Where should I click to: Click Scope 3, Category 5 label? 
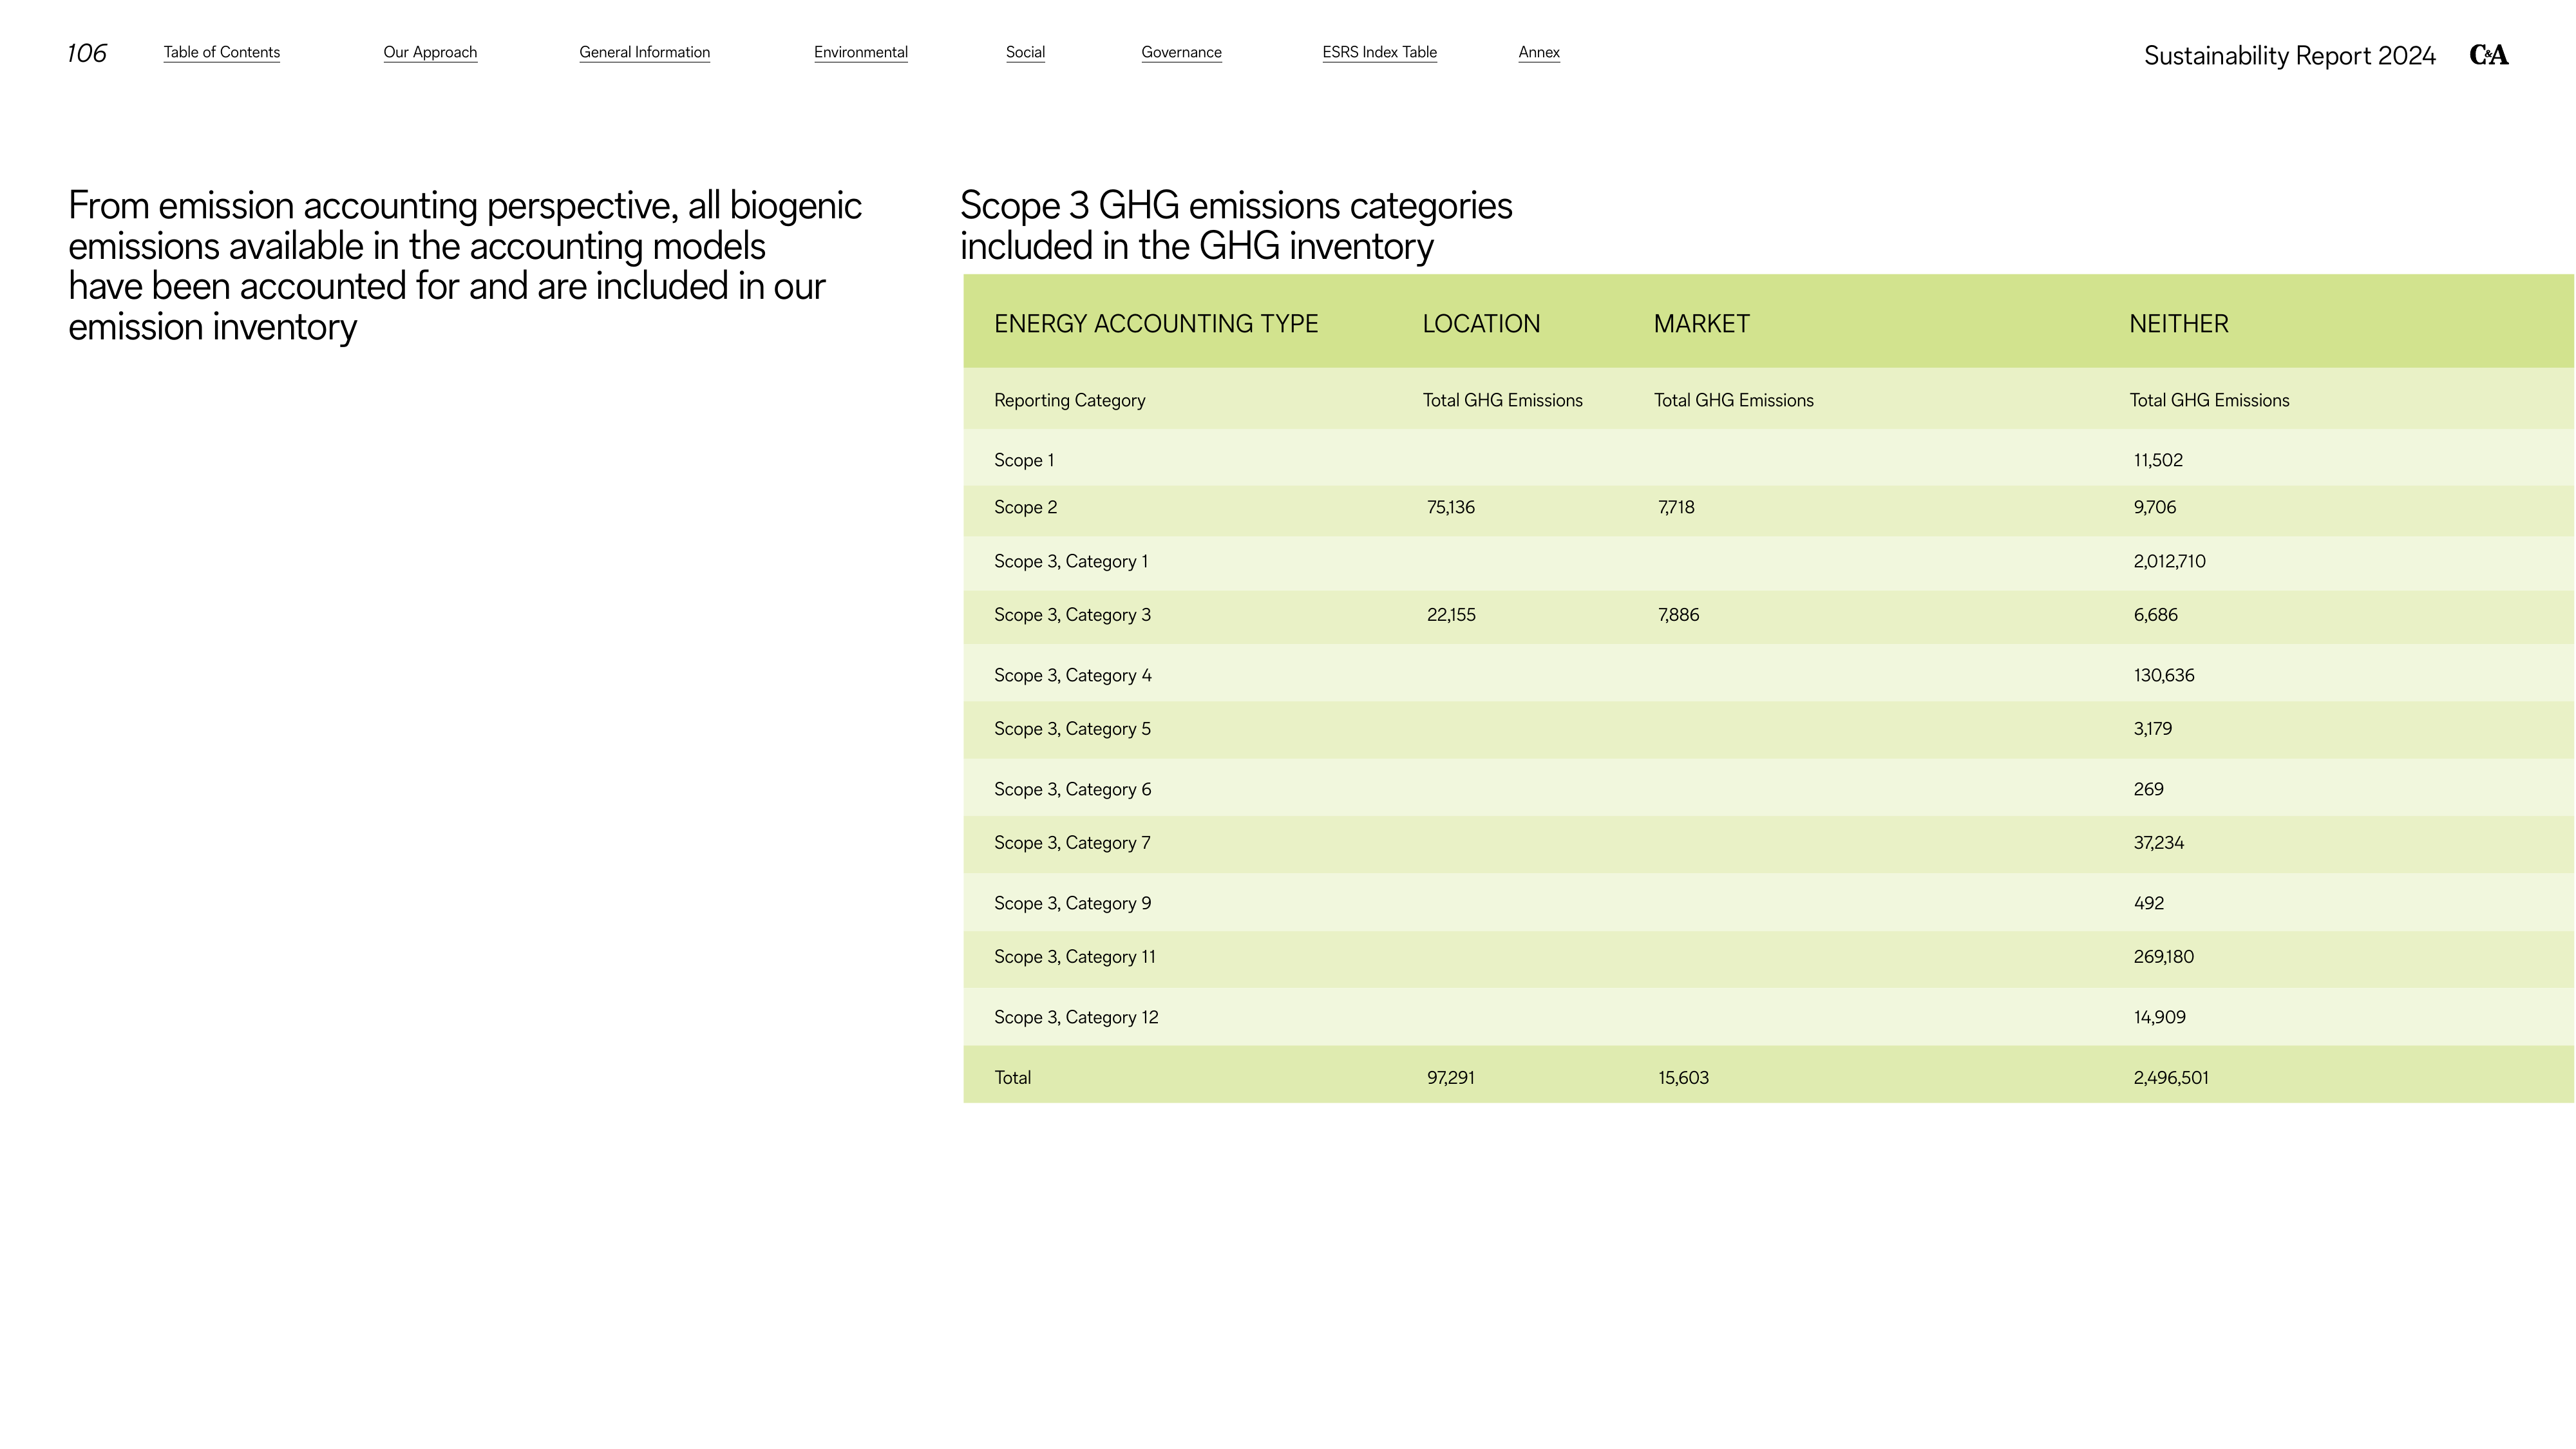point(1072,730)
